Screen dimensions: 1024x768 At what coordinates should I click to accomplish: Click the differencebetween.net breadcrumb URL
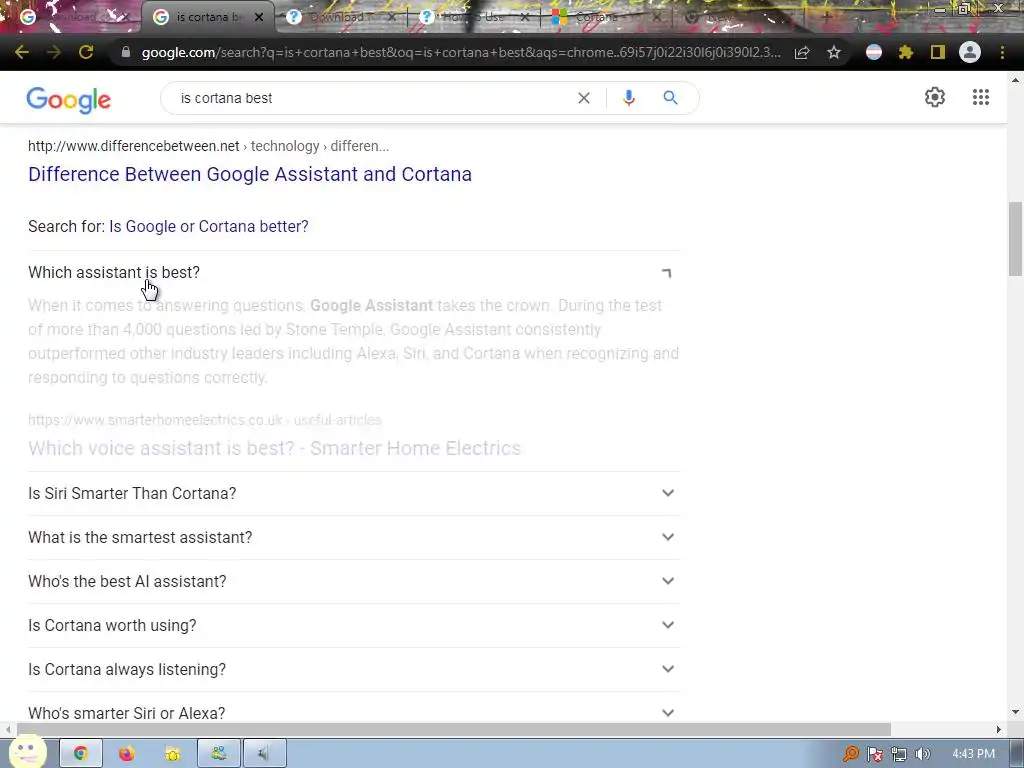click(x=208, y=146)
